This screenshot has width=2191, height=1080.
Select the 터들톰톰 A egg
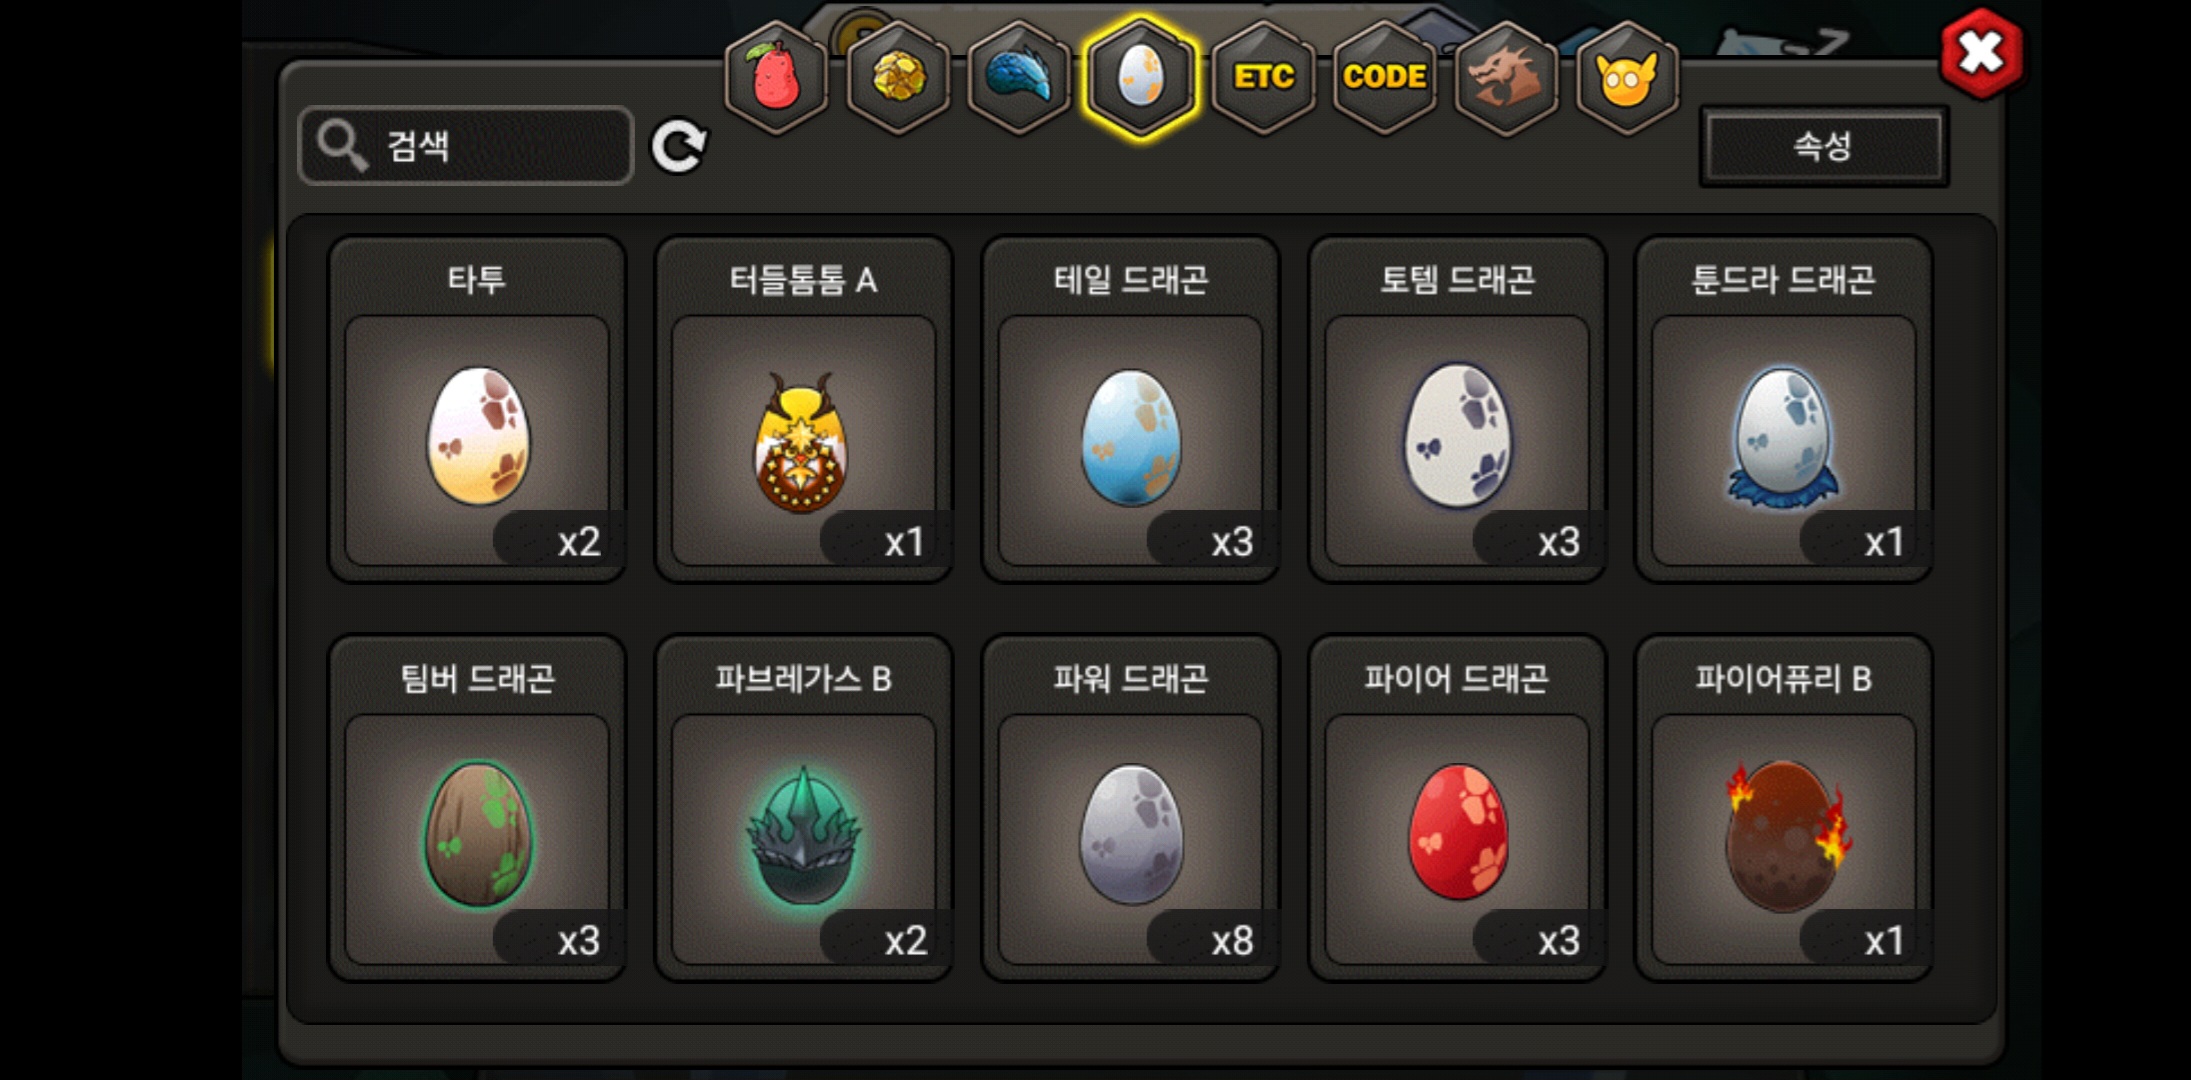pyautogui.click(x=804, y=409)
